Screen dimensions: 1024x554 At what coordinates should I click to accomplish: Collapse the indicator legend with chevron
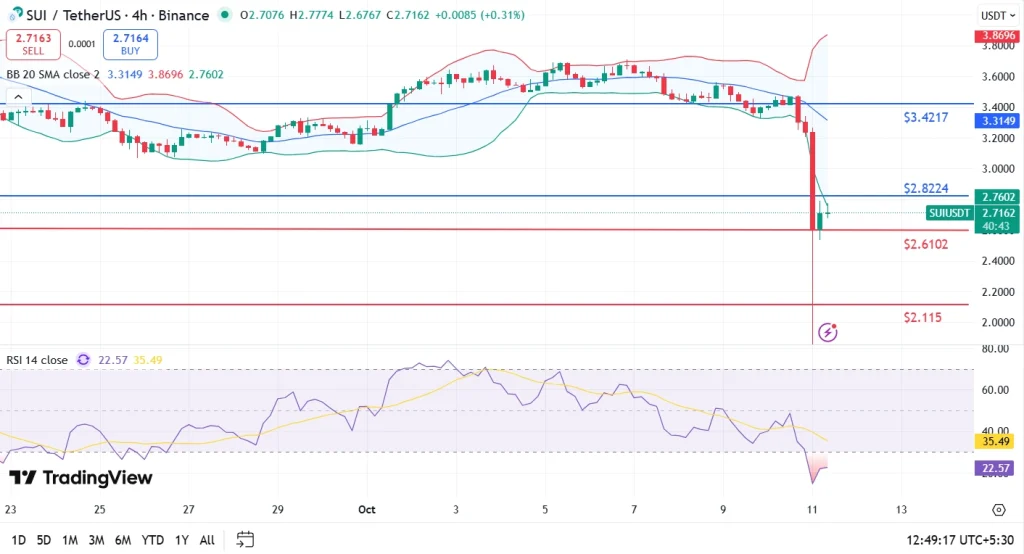[x=16, y=96]
